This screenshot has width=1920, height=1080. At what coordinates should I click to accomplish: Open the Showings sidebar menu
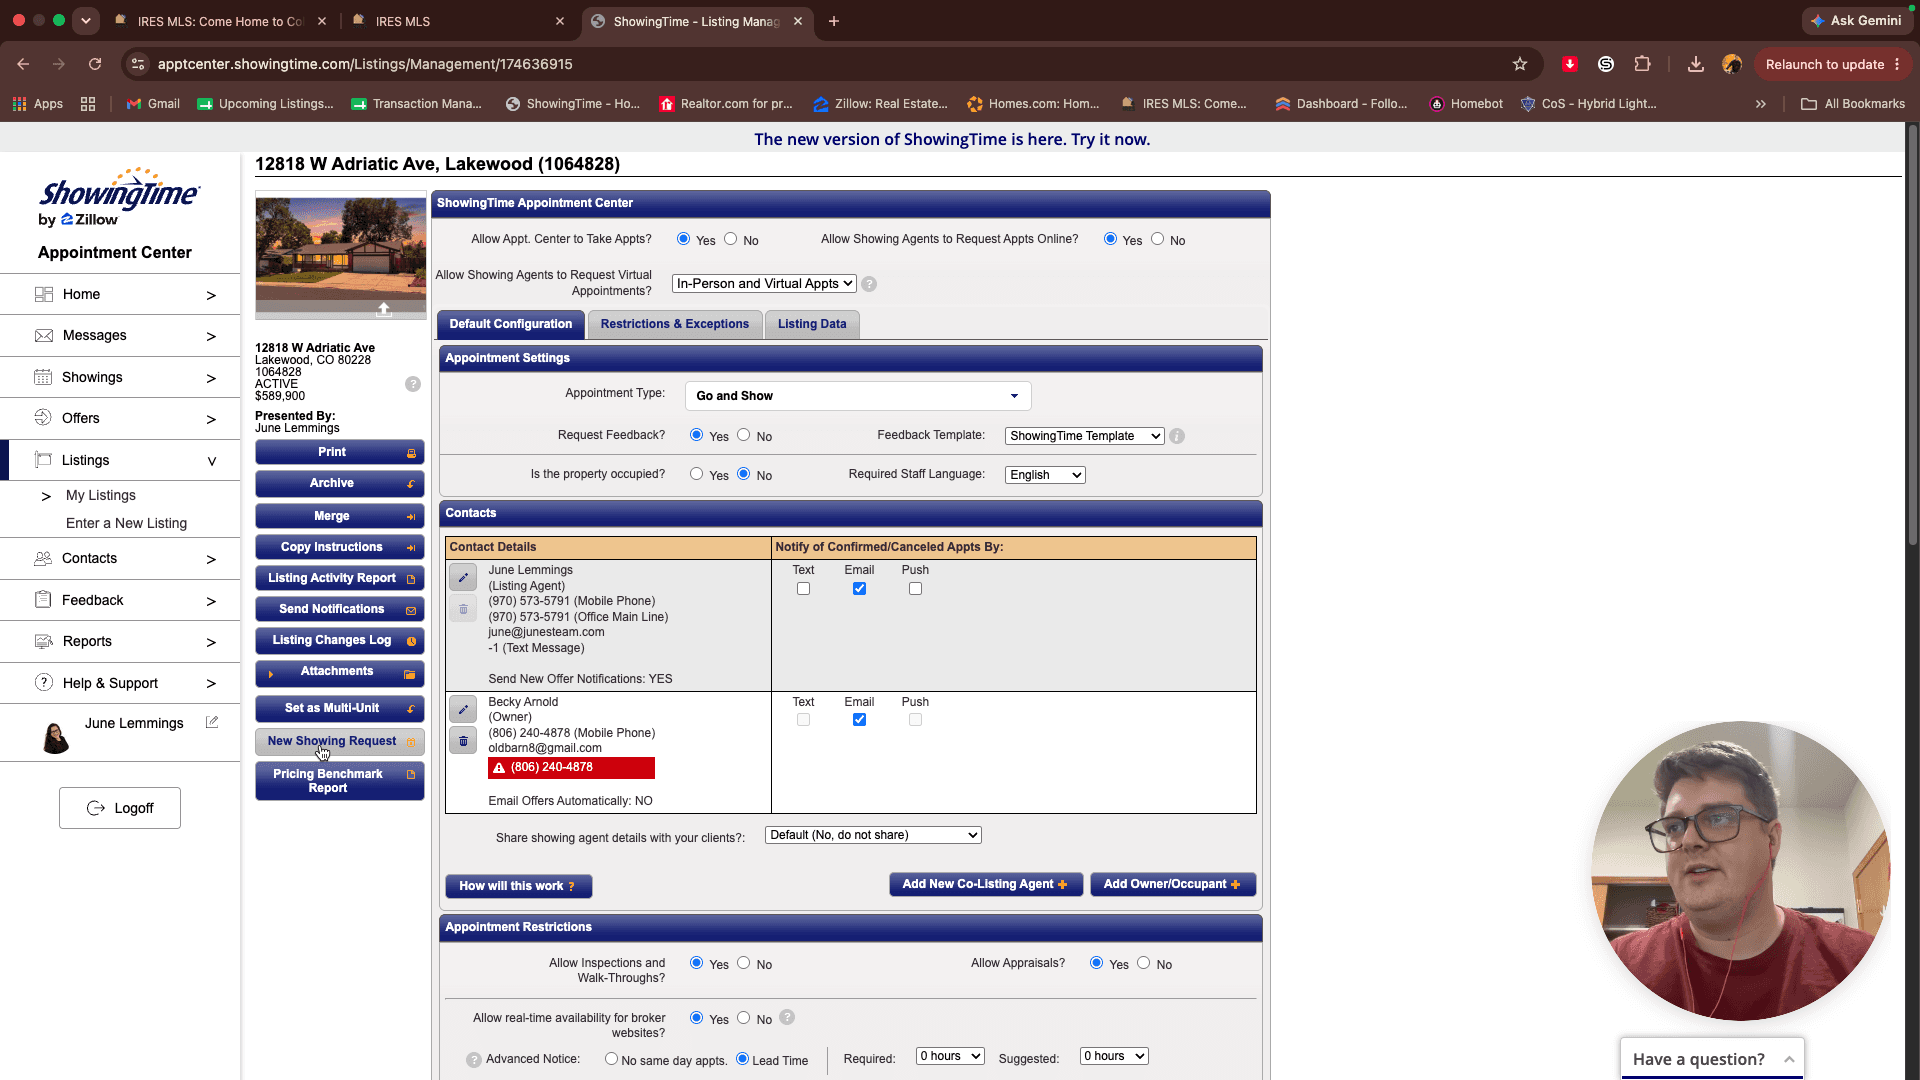point(120,377)
